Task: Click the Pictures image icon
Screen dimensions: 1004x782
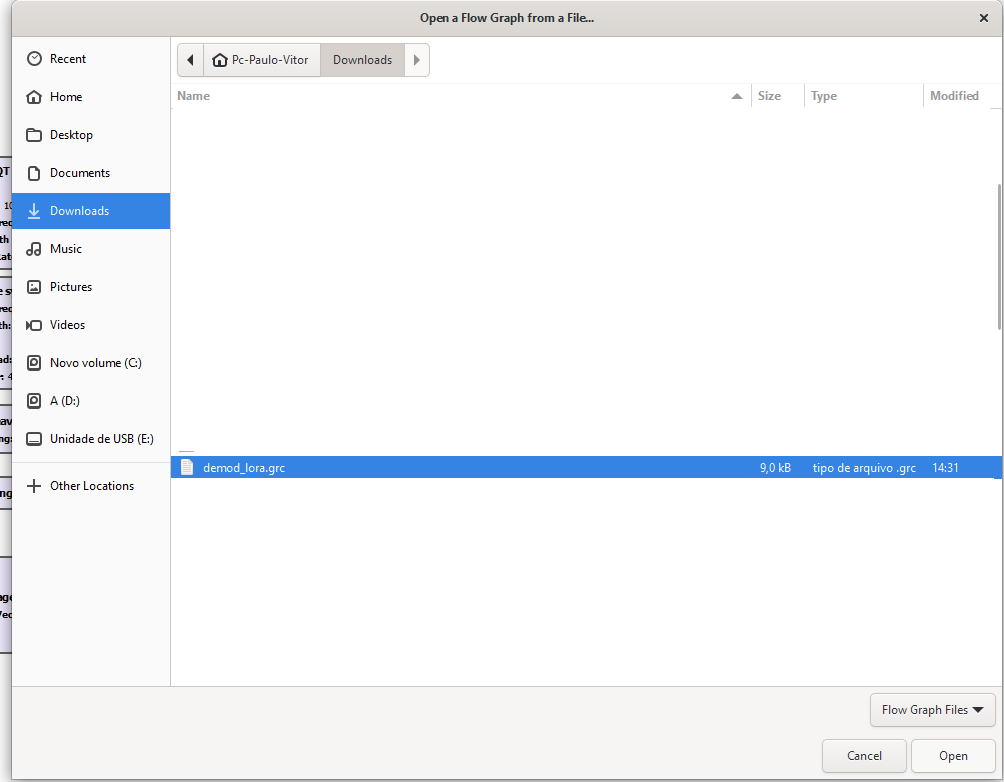Action: click(x=34, y=287)
